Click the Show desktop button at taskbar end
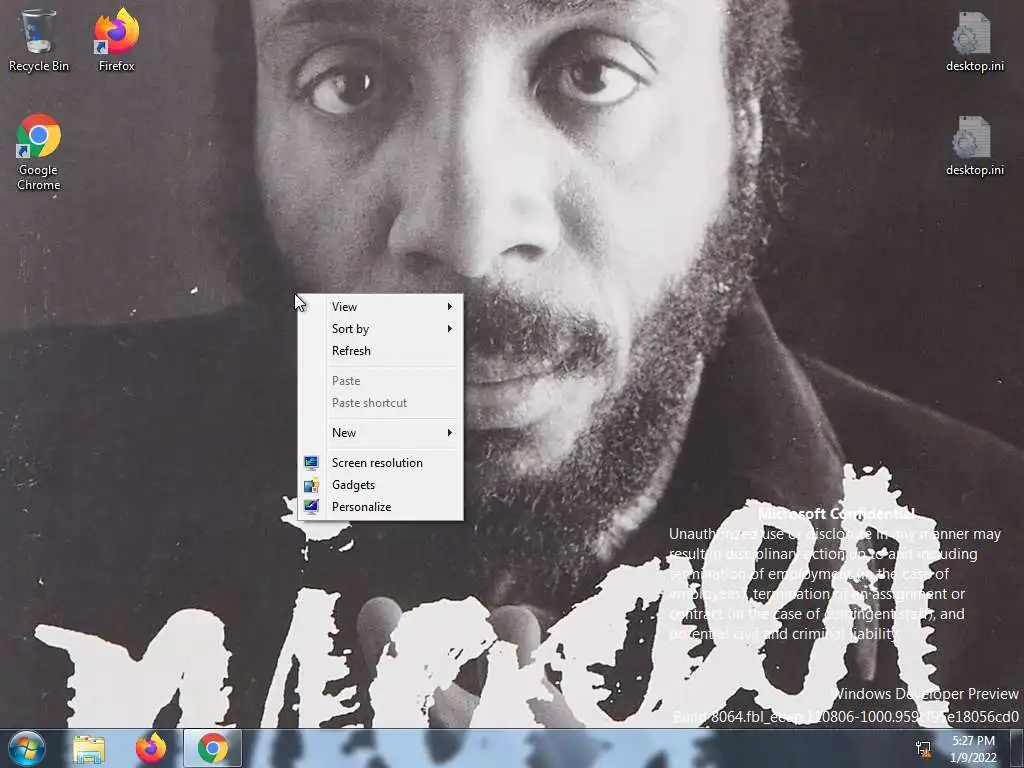The height and width of the screenshot is (768, 1024). click(1017, 748)
